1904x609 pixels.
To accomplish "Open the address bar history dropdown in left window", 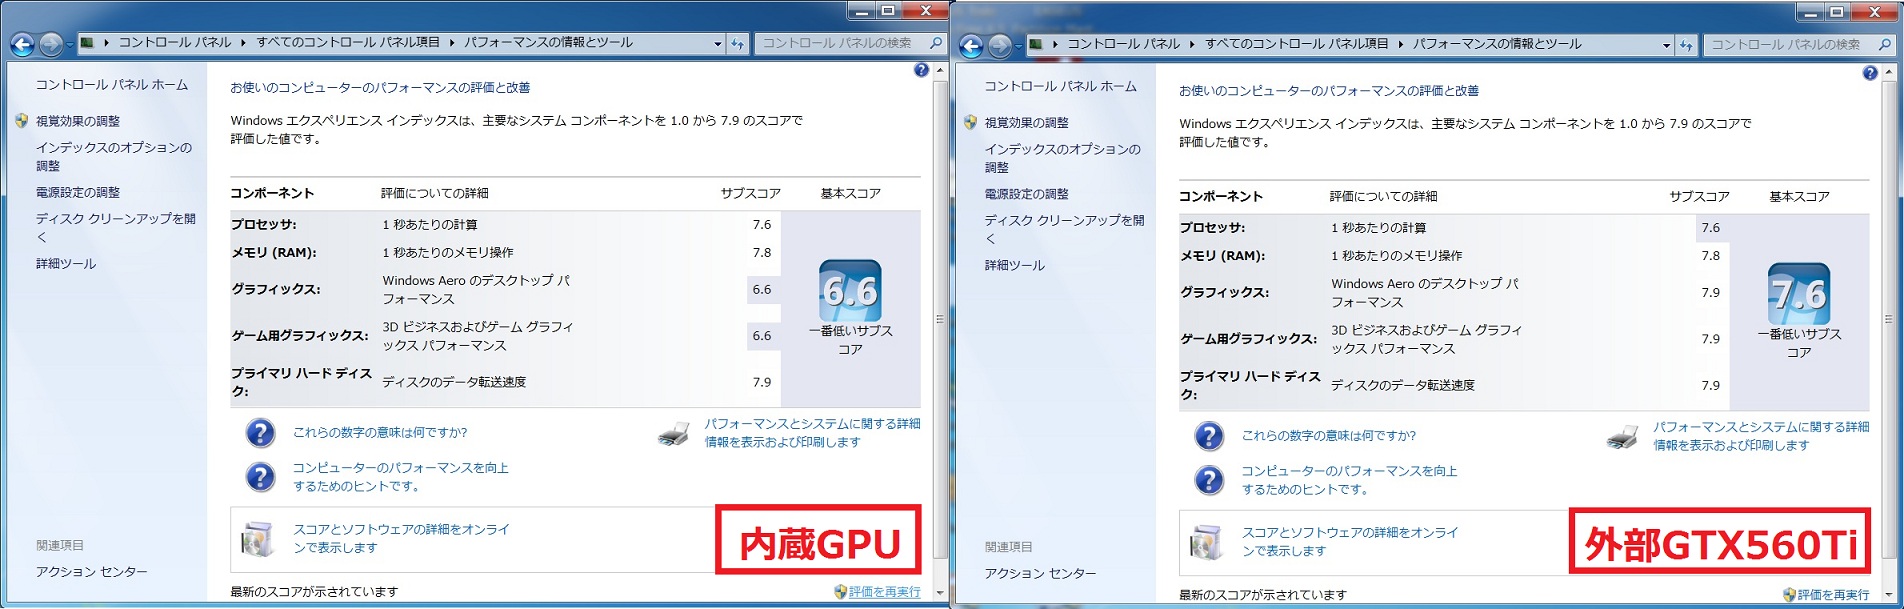I will coord(718,44).
